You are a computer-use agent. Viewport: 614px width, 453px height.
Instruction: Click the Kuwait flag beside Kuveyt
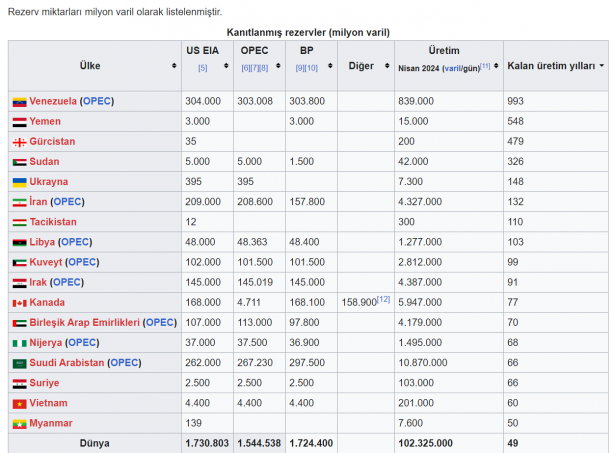[x=19, y=262]
